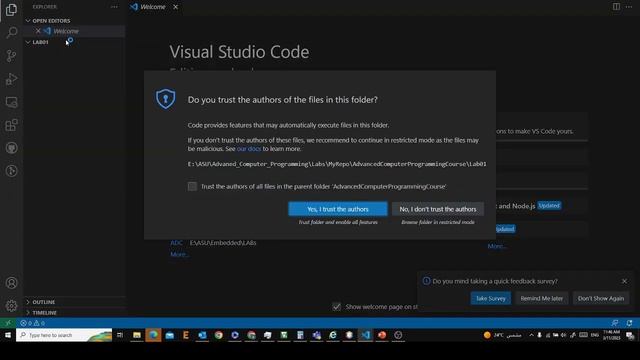This screenshot has width=640, height=360.
Task: Open the Run and Debug view
Action: click(11, 79)
